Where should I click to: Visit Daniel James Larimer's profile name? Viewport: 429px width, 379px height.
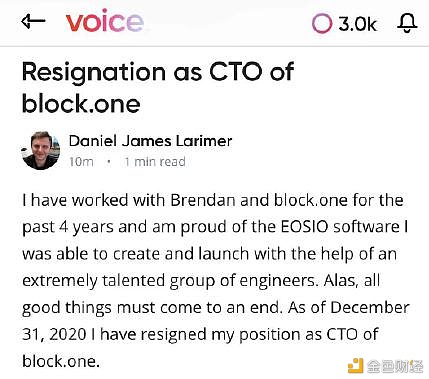[x=150, y=141]
